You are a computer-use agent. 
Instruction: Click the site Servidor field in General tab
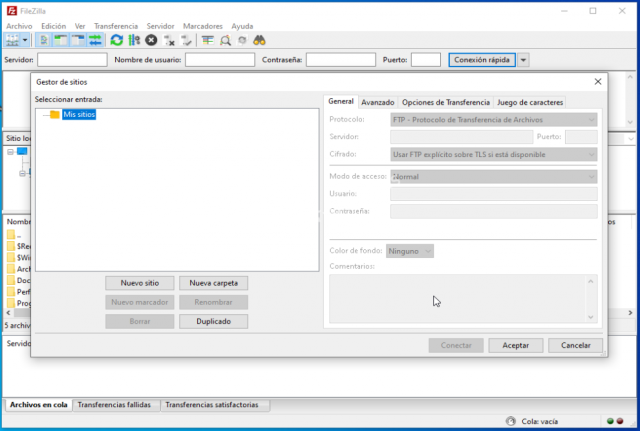[462, 137]
